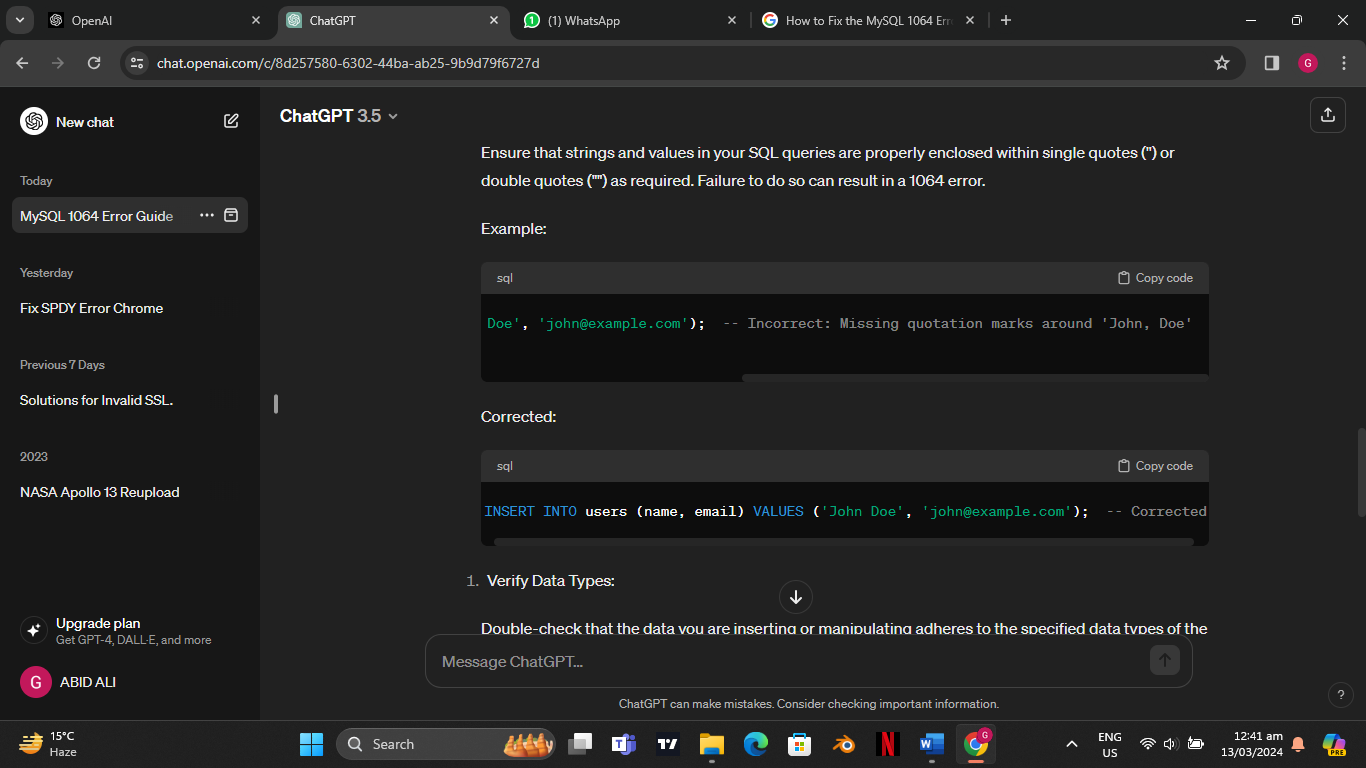This screenshot has width=1366, height=768.
Task: Share the conversation via the export icon
Action: (1327, 114)
